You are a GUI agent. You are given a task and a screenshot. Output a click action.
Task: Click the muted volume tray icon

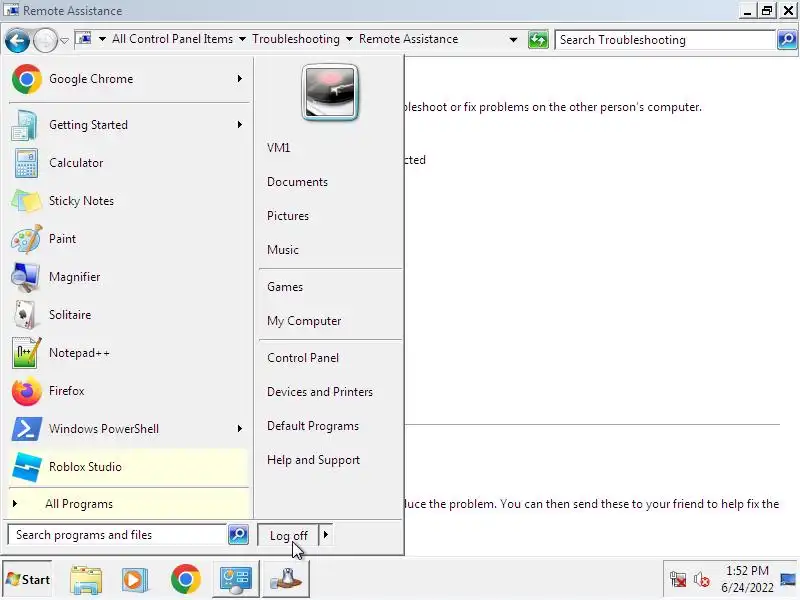[702, 580]
